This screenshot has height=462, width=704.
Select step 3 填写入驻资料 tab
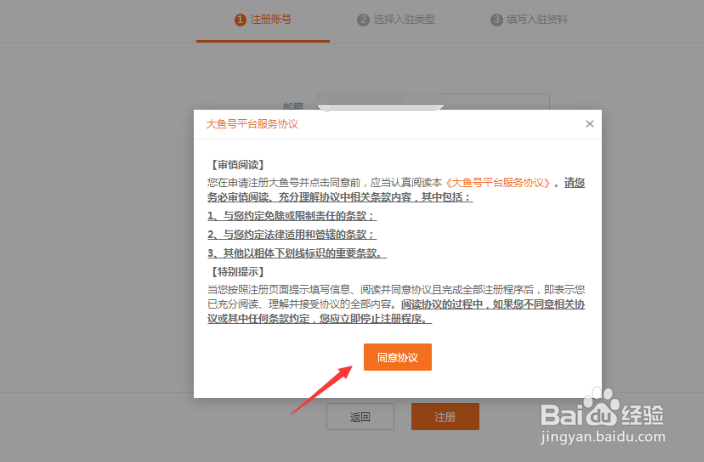(529, 20)
